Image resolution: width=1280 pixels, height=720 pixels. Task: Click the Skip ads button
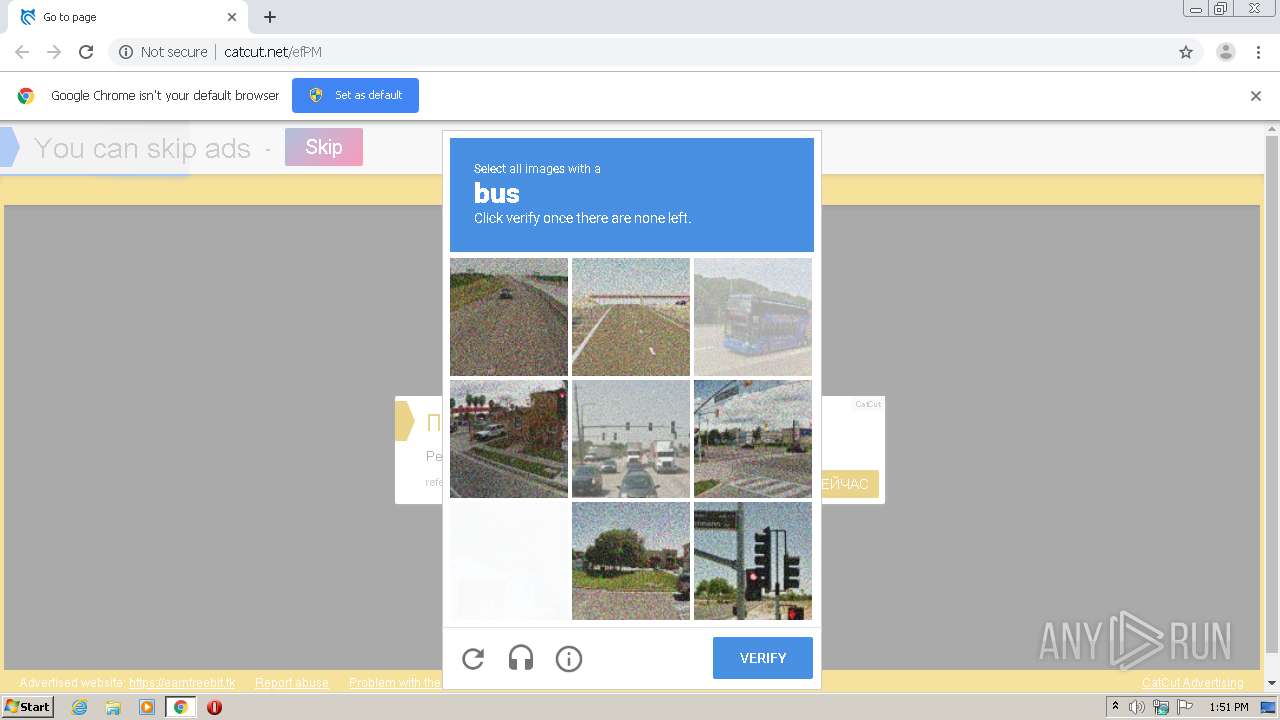[324, 147]
